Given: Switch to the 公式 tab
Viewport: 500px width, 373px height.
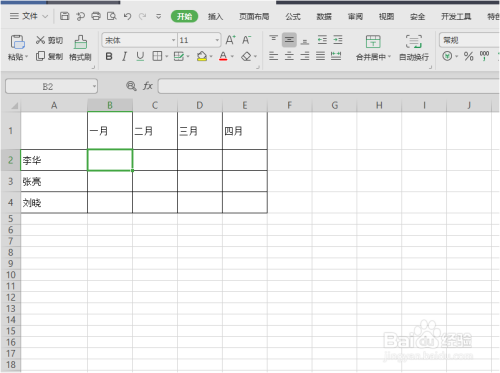Looking at the screenshot, I should [x=293, y=16].
